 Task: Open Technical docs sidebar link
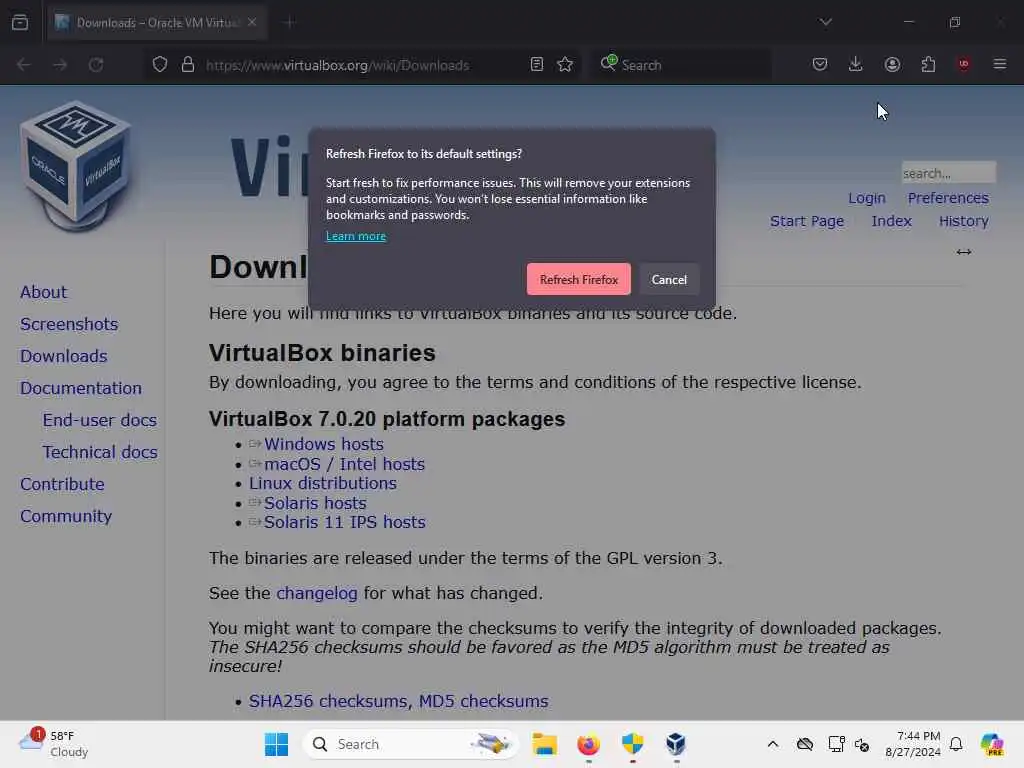[99, 452]
